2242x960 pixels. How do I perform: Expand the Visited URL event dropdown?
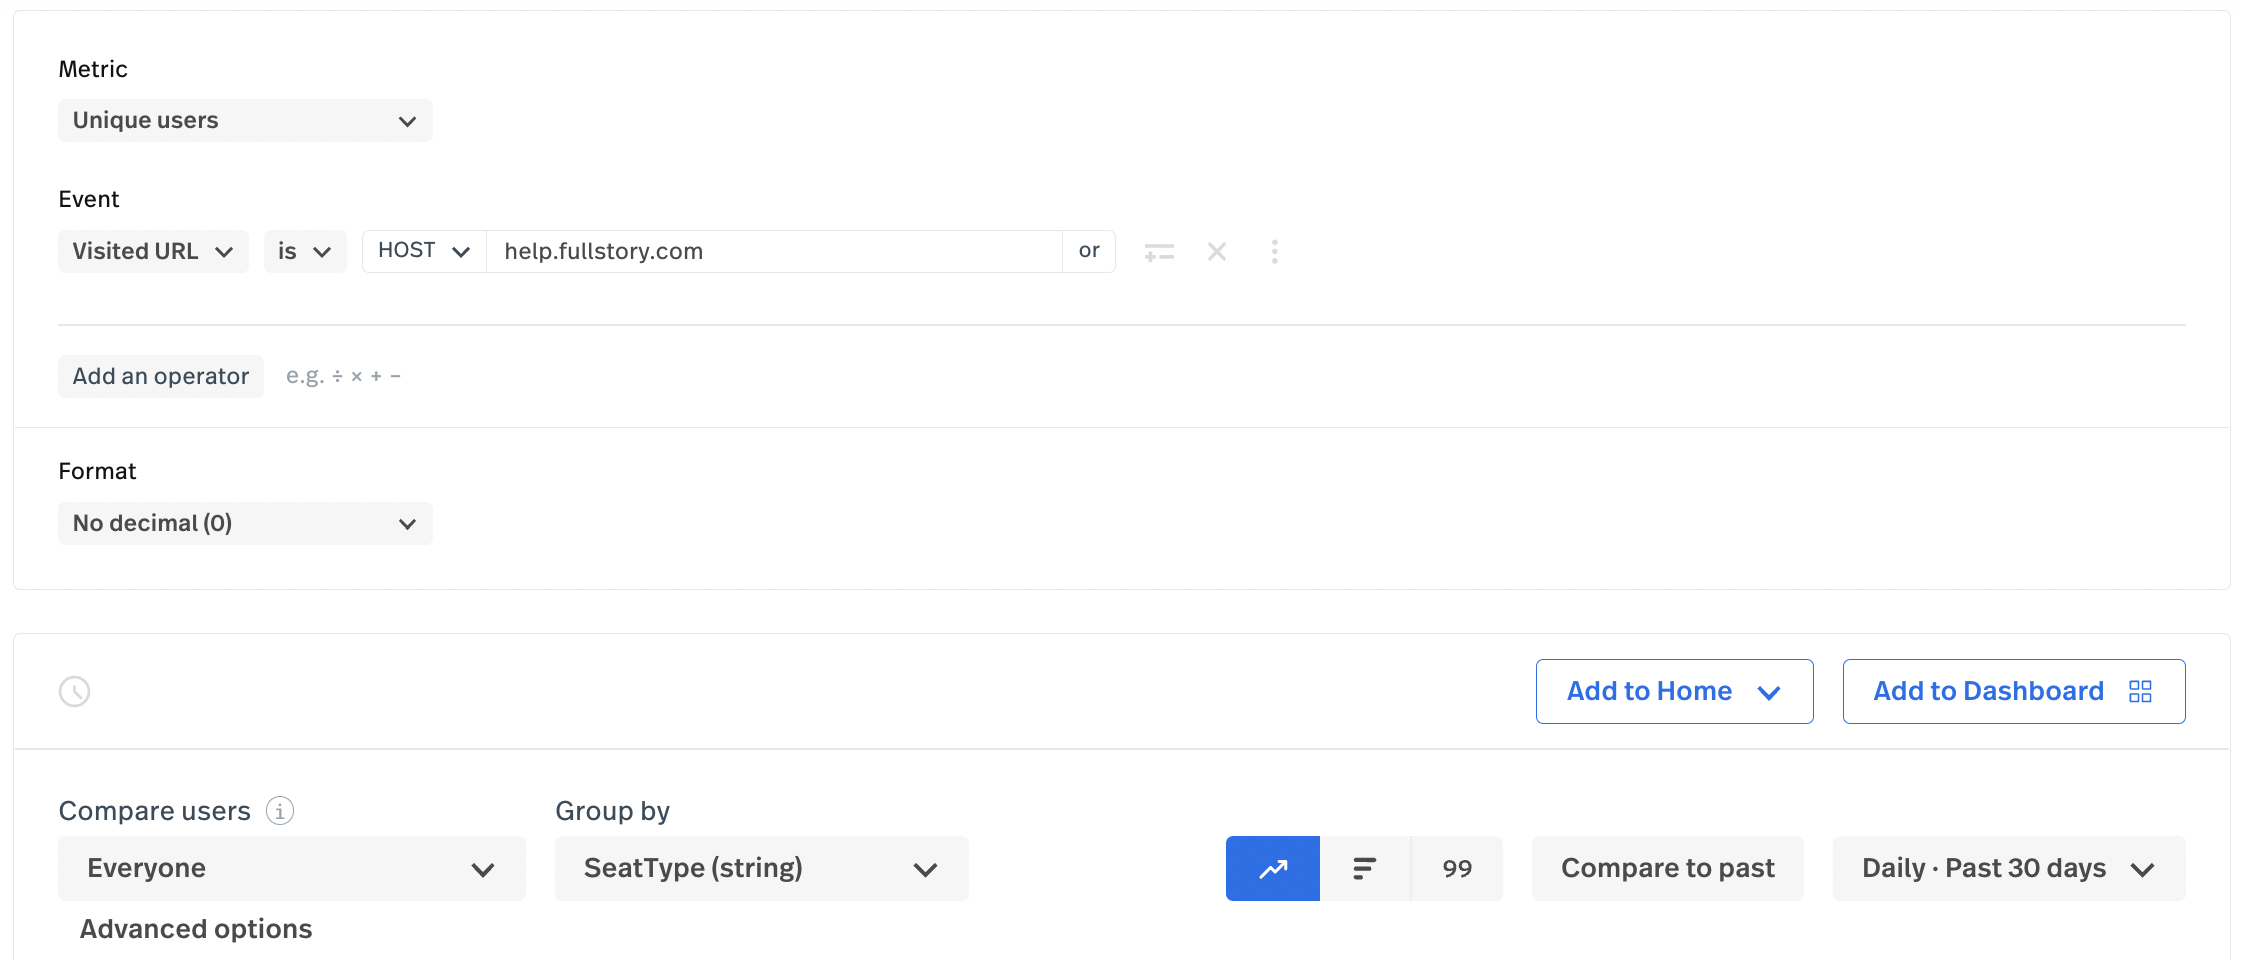coord(153,252)
